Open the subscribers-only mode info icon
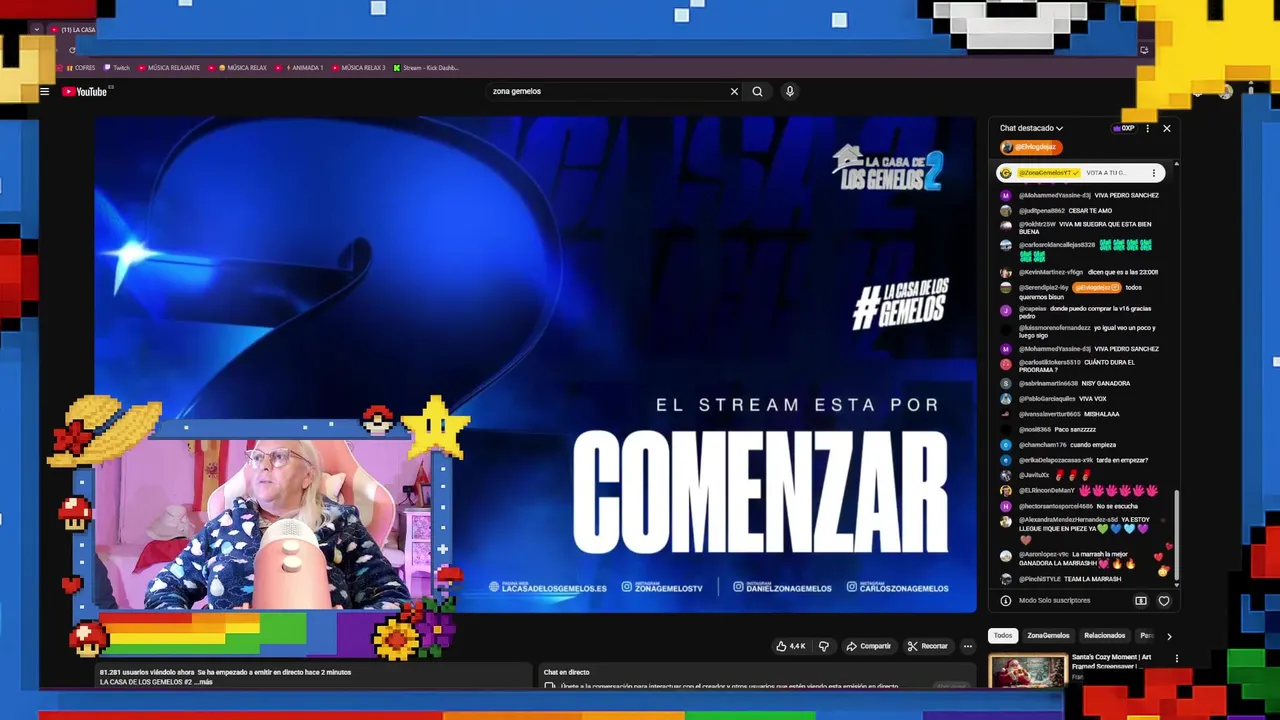 (1006, 600)
